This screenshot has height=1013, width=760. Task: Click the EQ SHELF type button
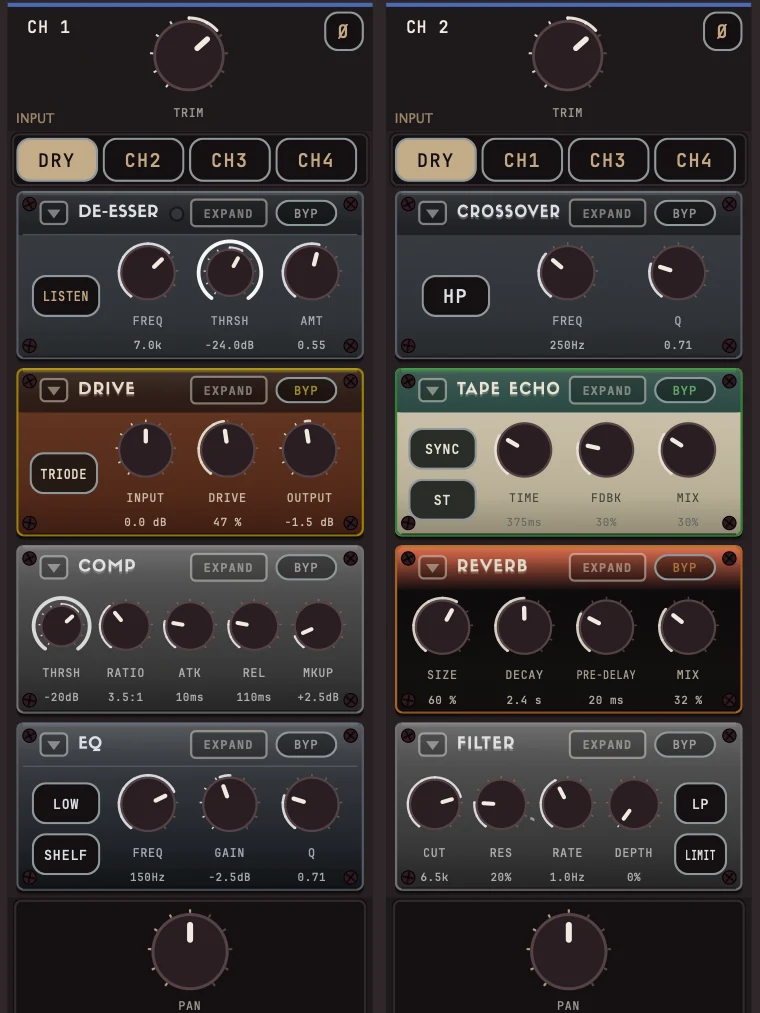[x=66, y=855]
